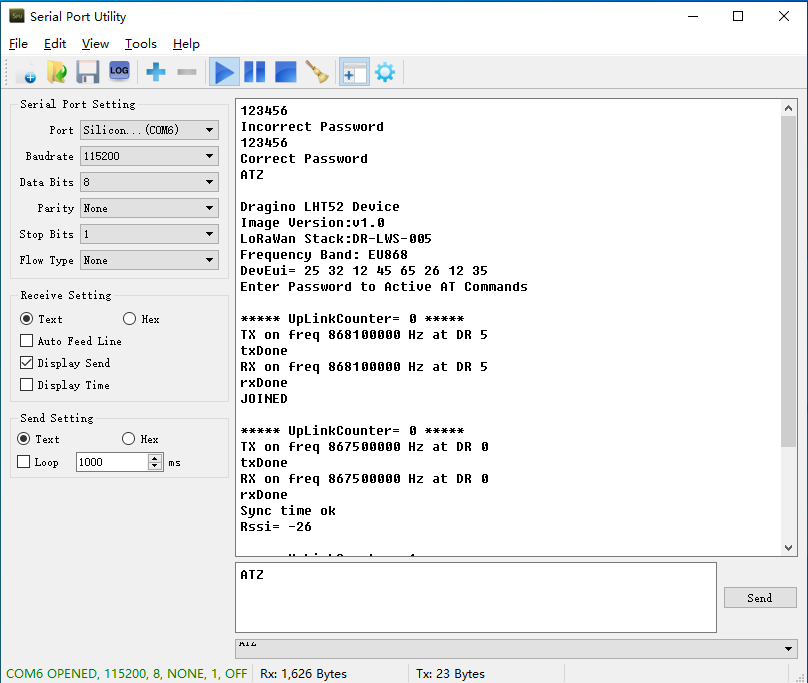Toggle the add window panel icon
This screenshot has width=808, height=683.
tap(354, 72)
